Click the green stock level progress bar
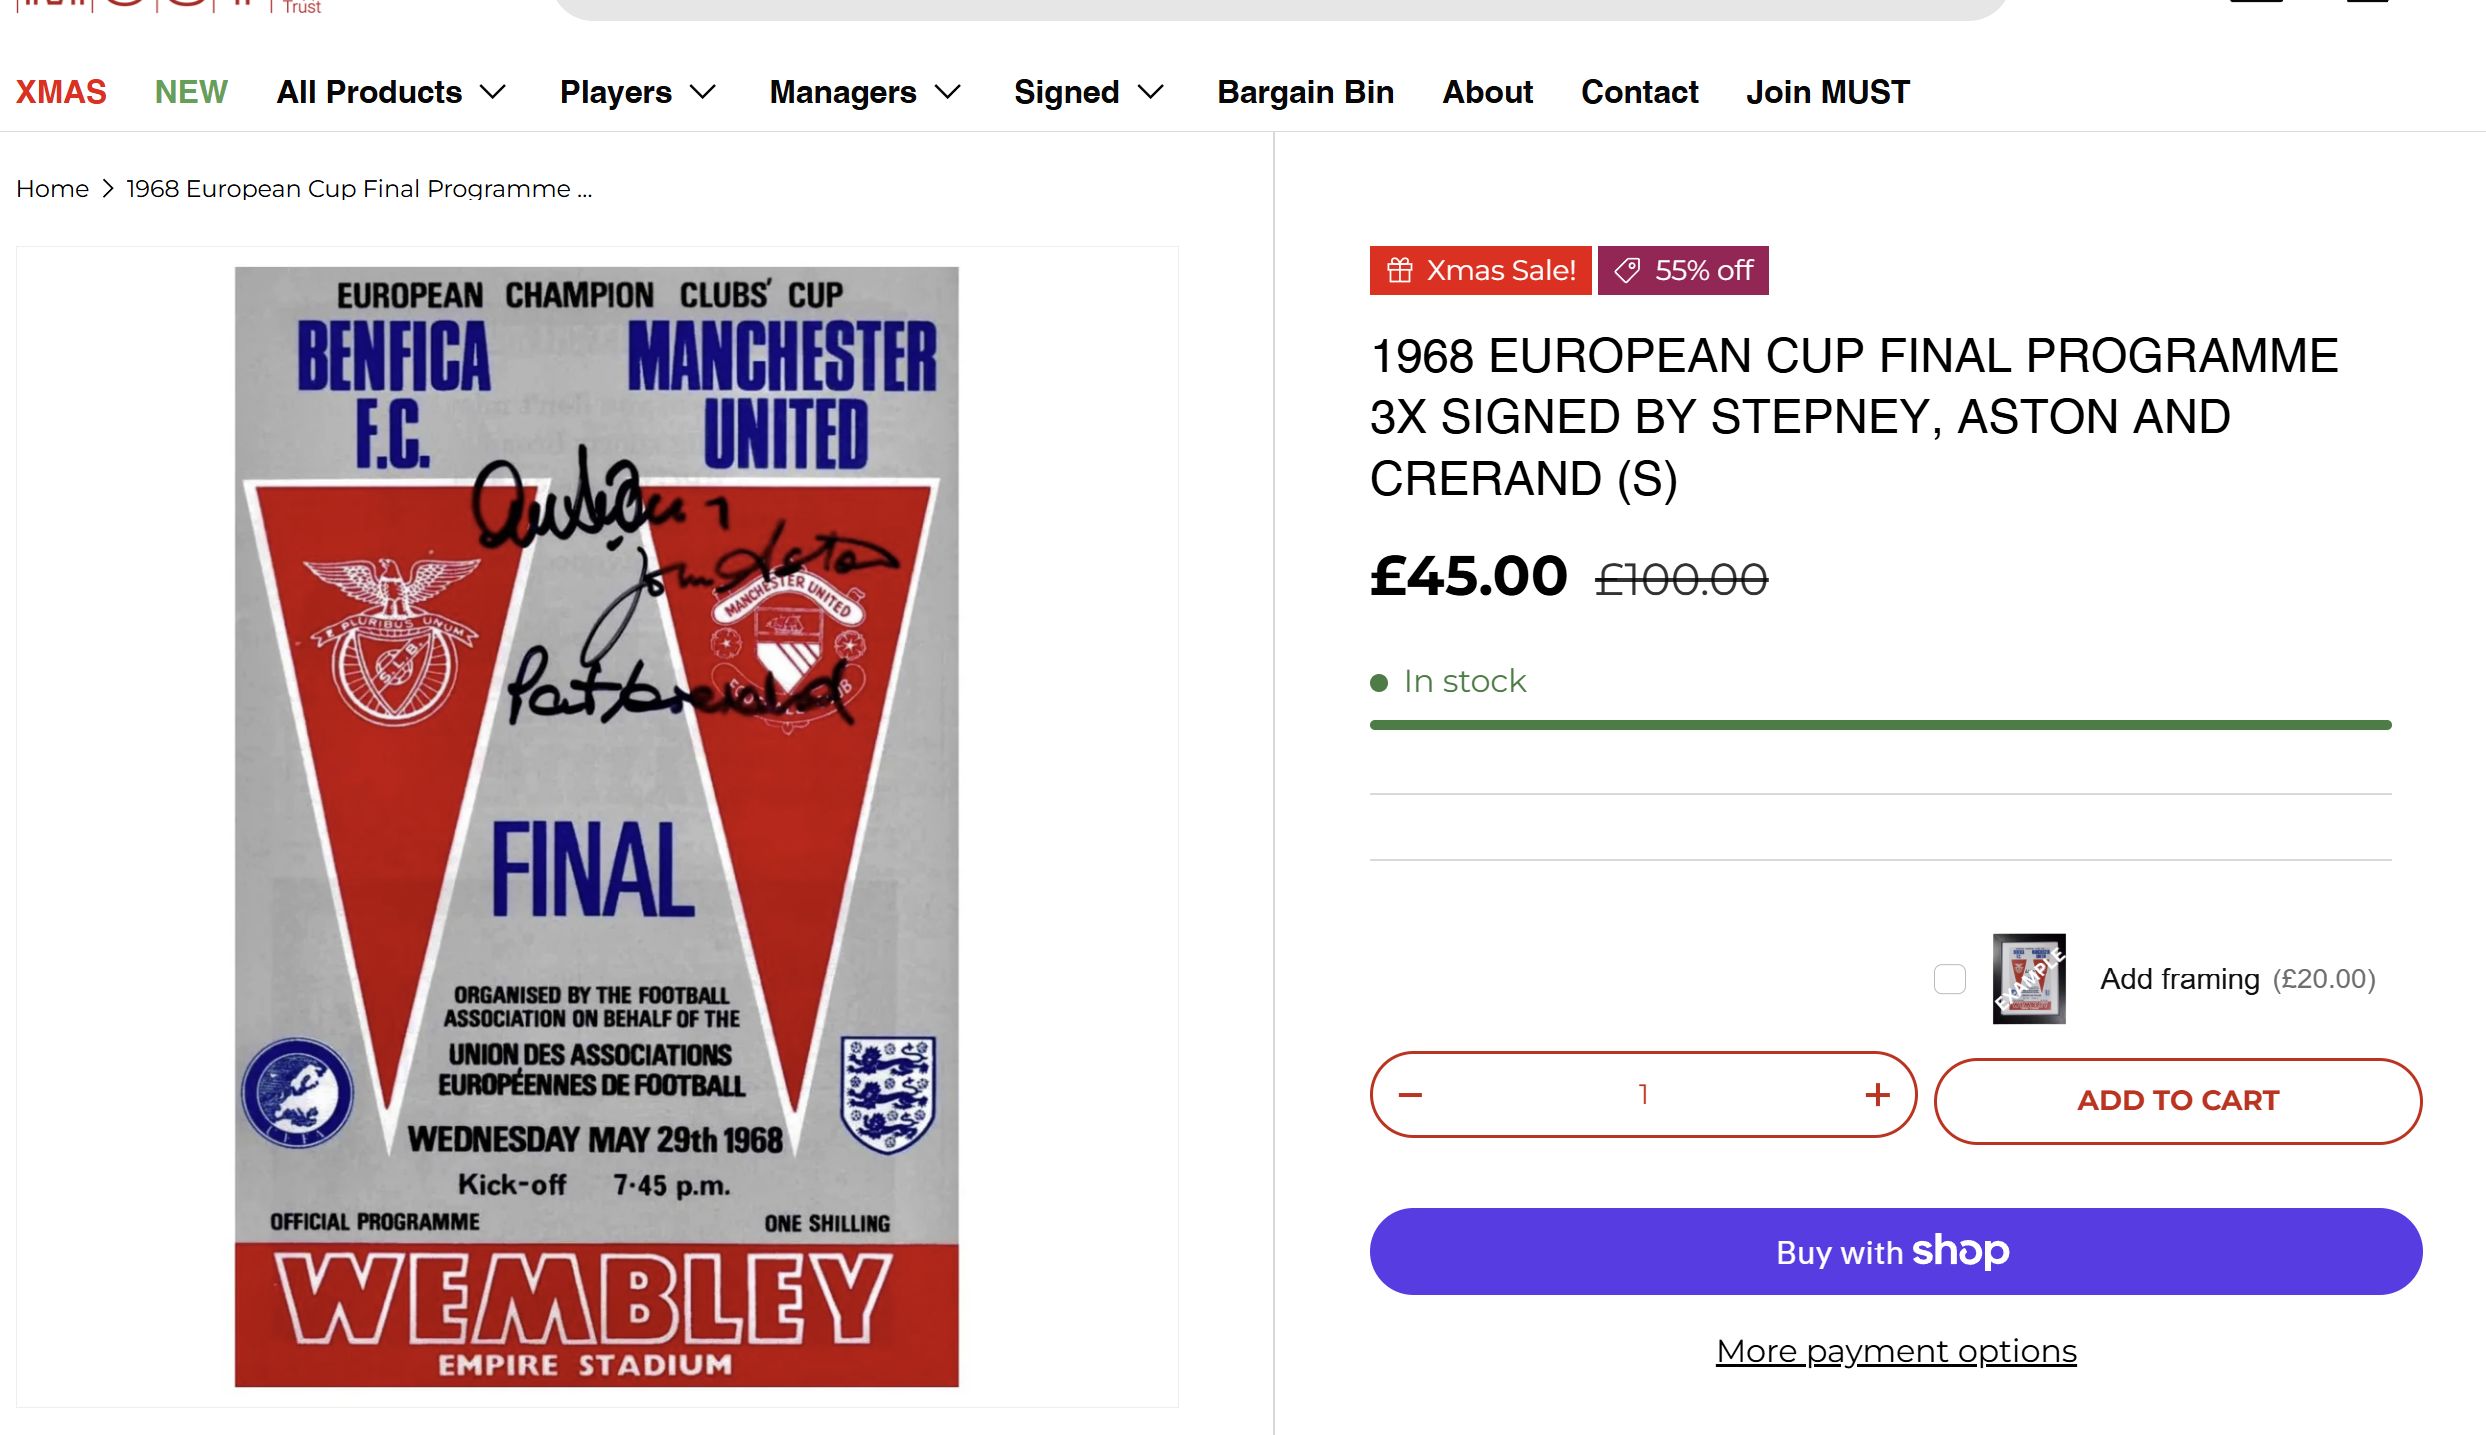The width and height of the screenshot is (2486, 1435). (1880, 725)
